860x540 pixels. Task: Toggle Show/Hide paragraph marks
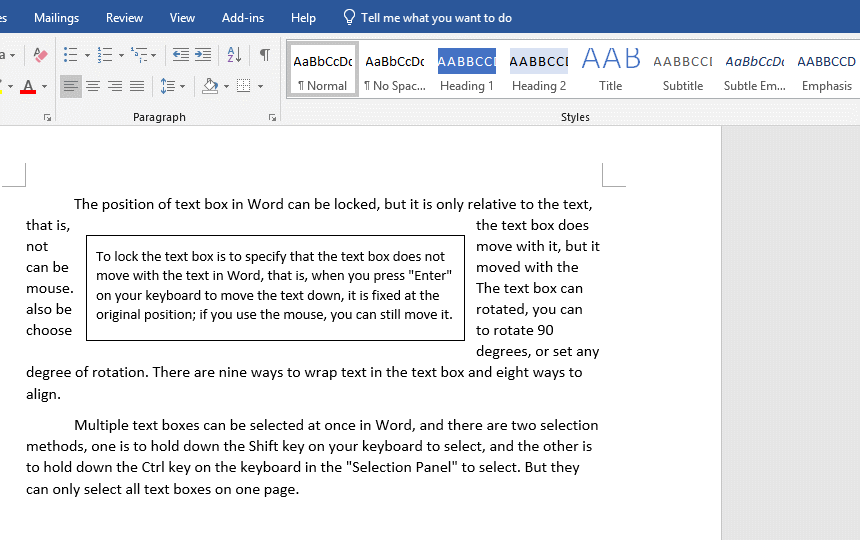pyautogui.click(x=265, y=55)
